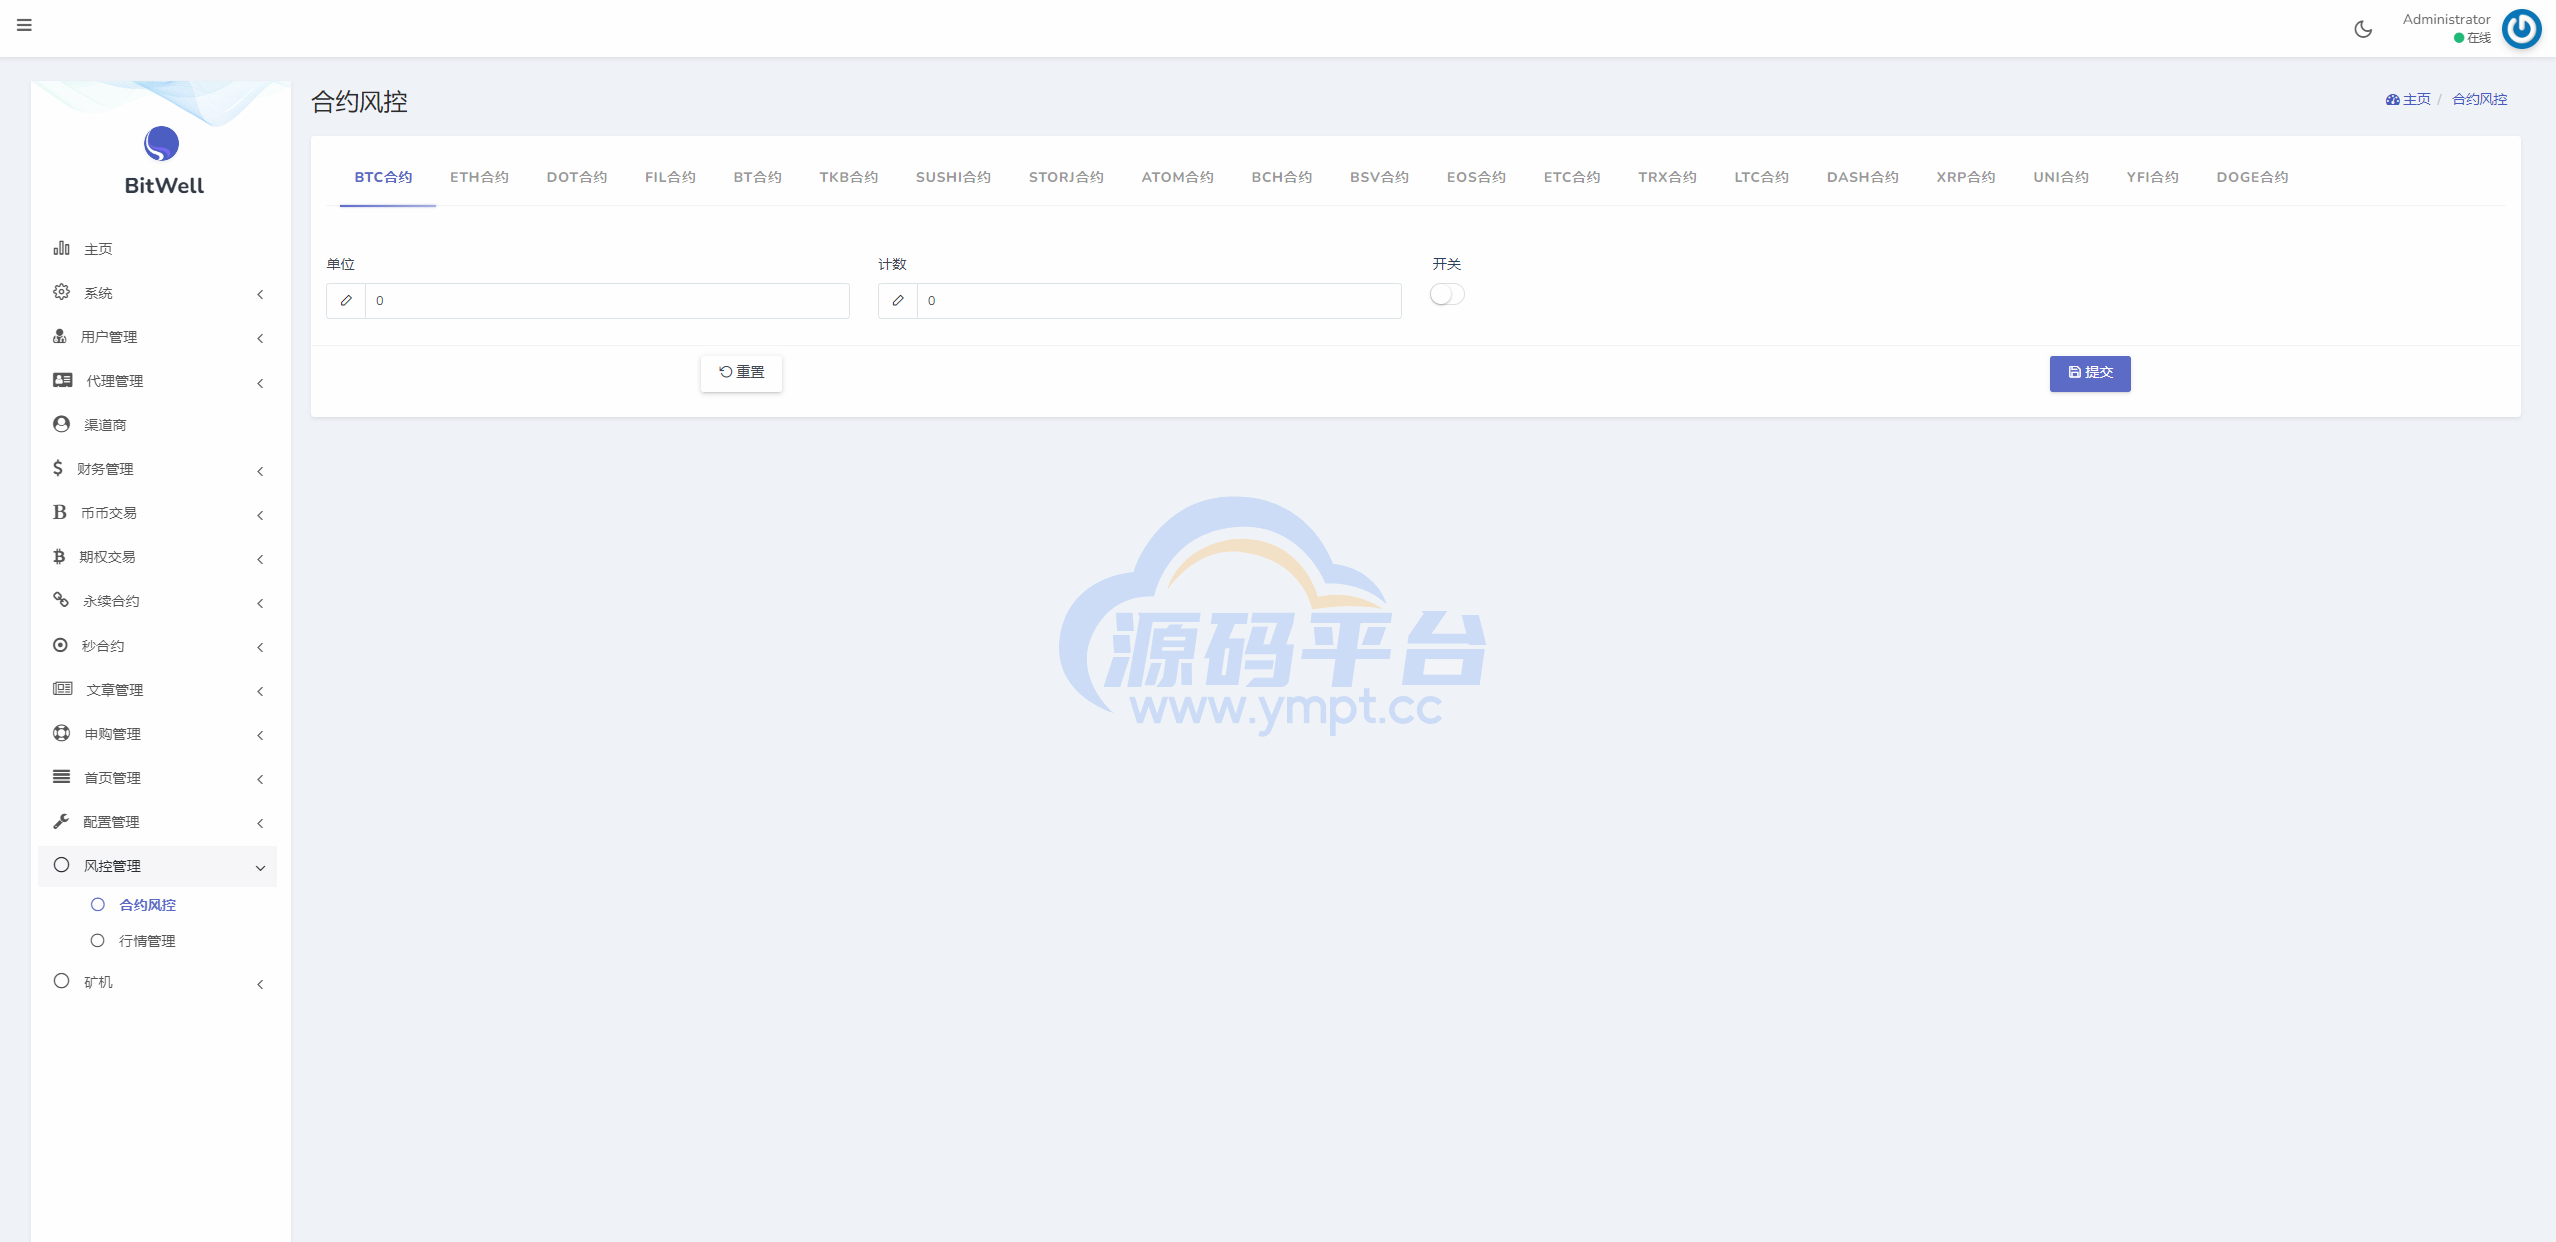This screenshot has width=2556, height=1242.
Task: Toggle the 开关 switch
Action: (1447, 294)
